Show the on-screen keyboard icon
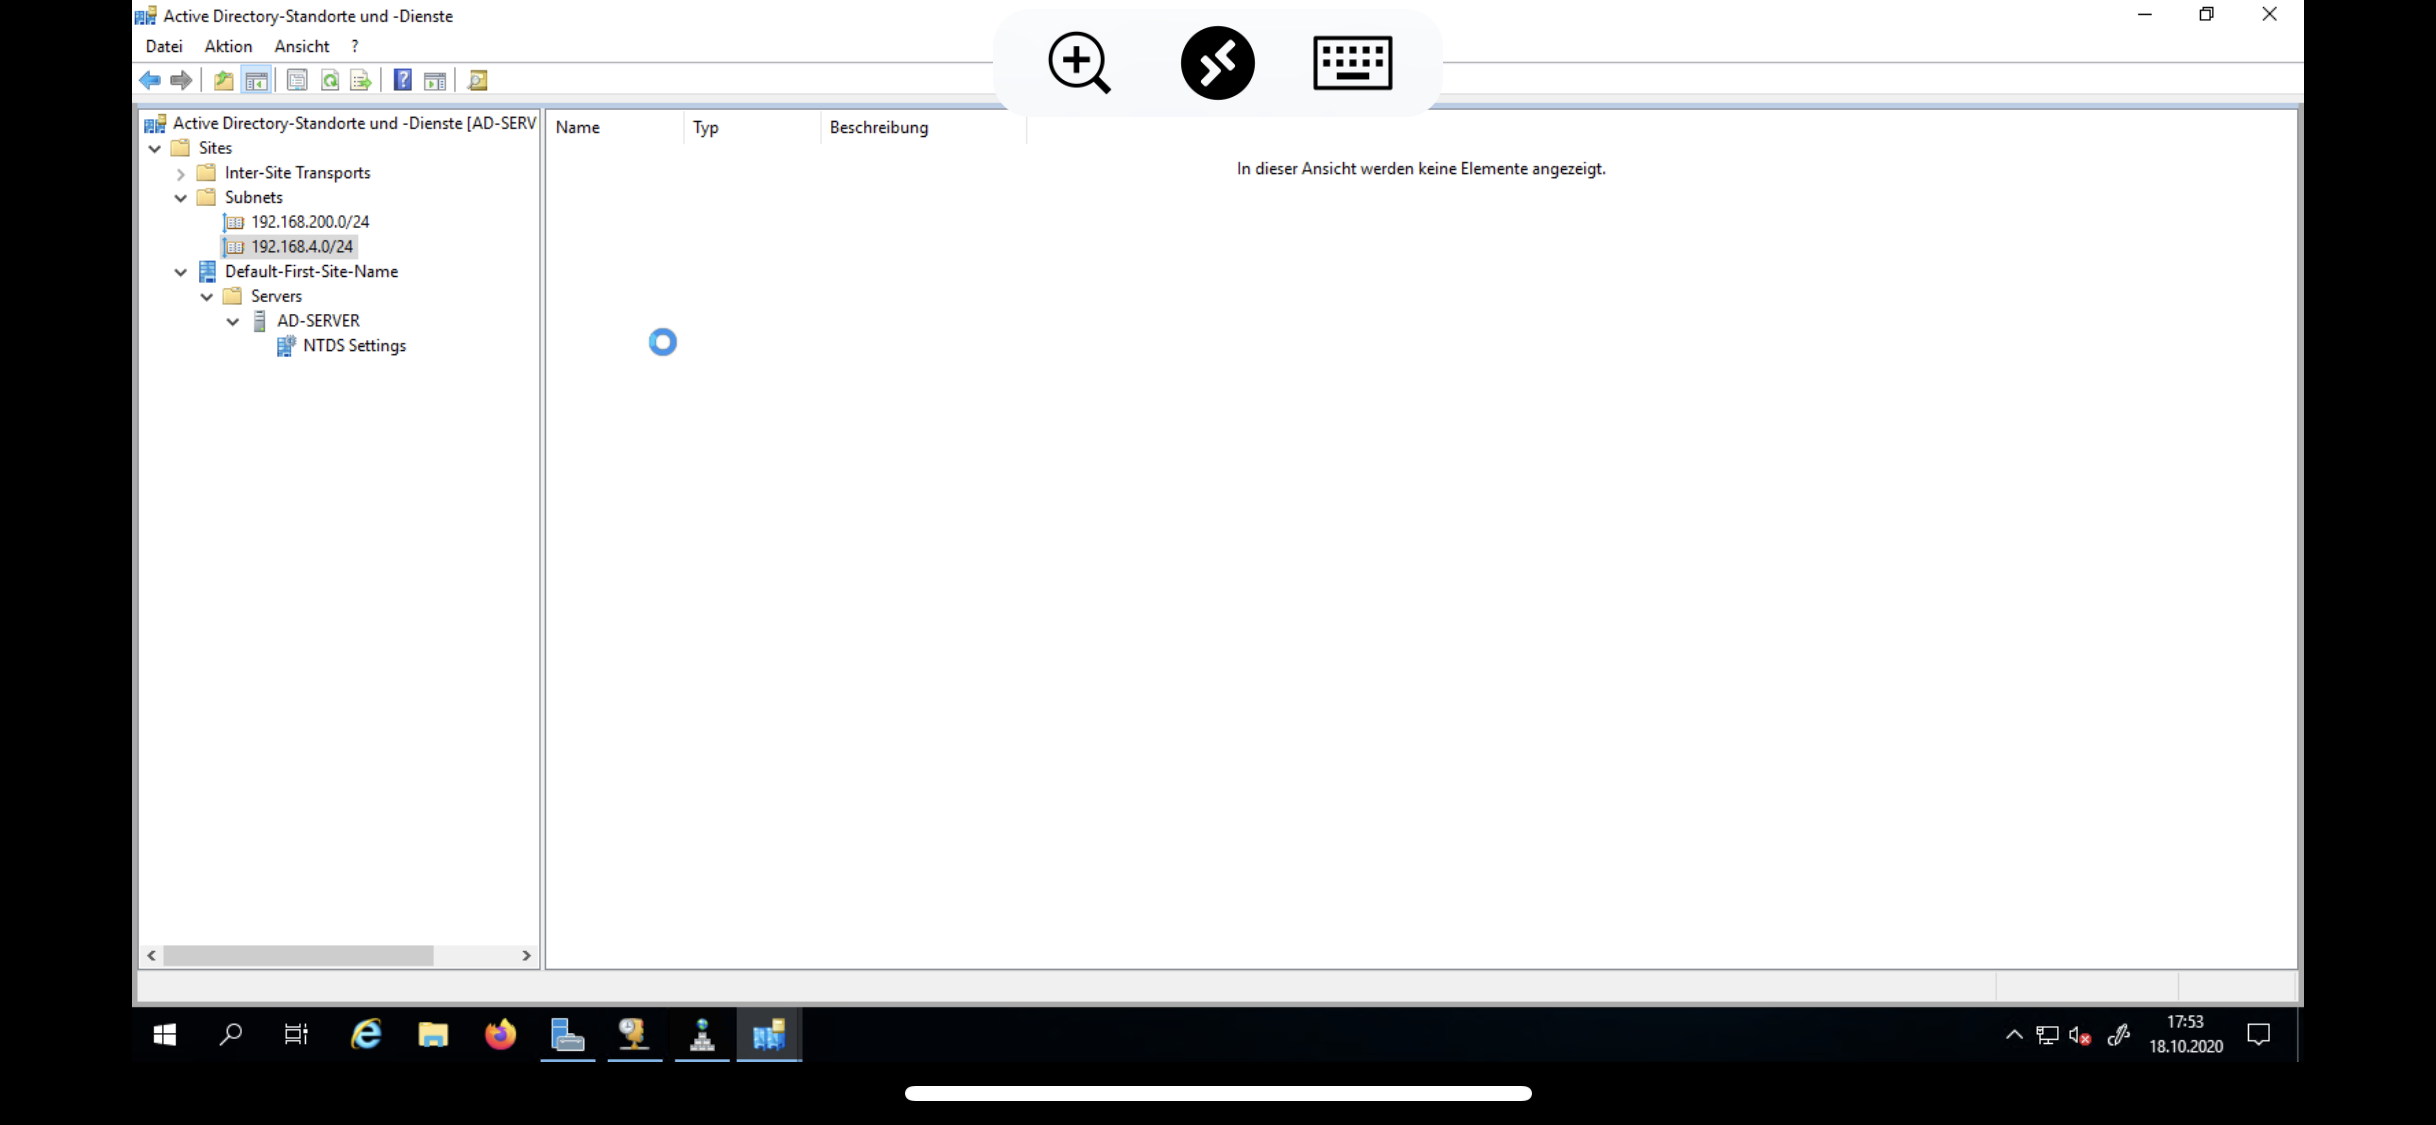 [x=1352, y=63]
